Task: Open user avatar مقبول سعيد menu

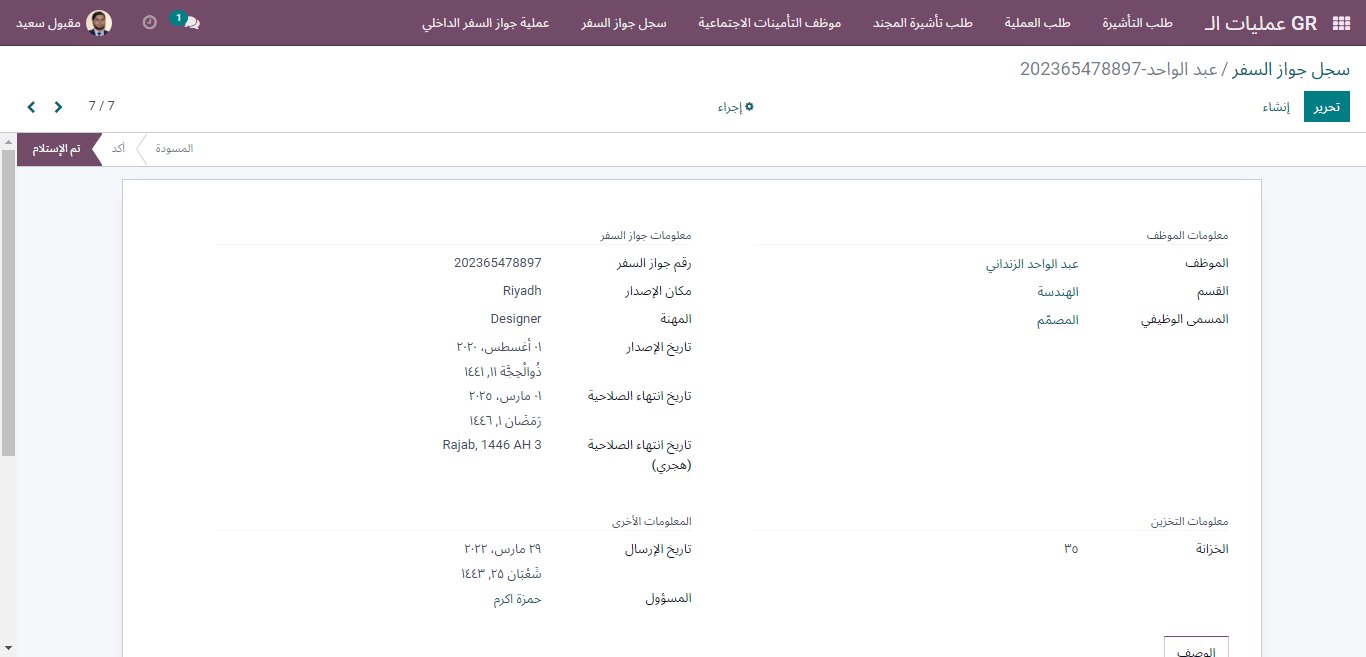Action: click(64, 22)
